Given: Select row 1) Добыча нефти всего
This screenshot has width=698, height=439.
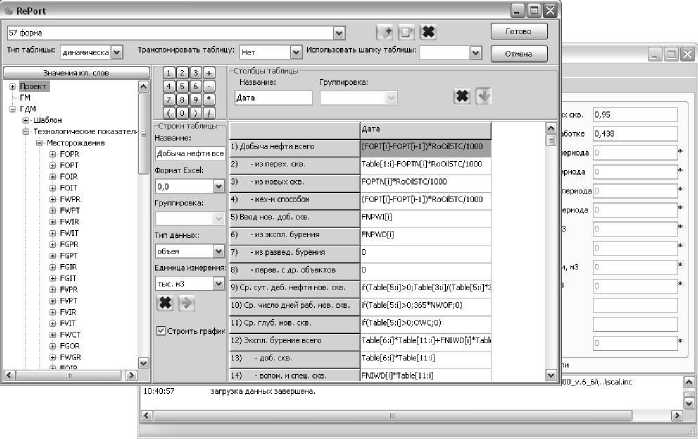Looking at the screenshot, I should [x=295, y=147].
